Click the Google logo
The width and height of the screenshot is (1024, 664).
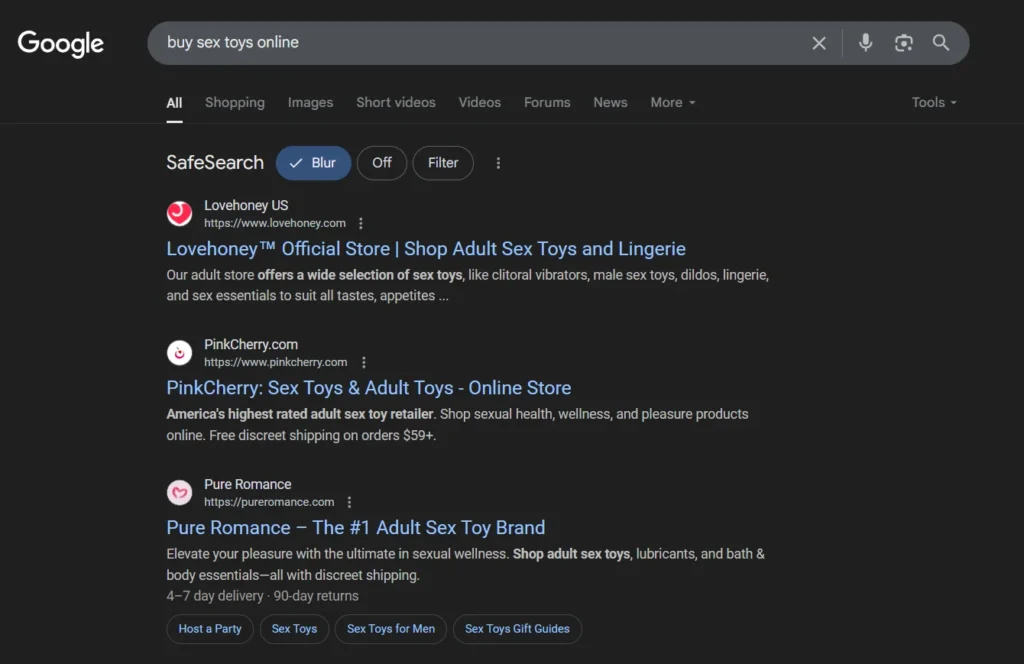point(60,44)
